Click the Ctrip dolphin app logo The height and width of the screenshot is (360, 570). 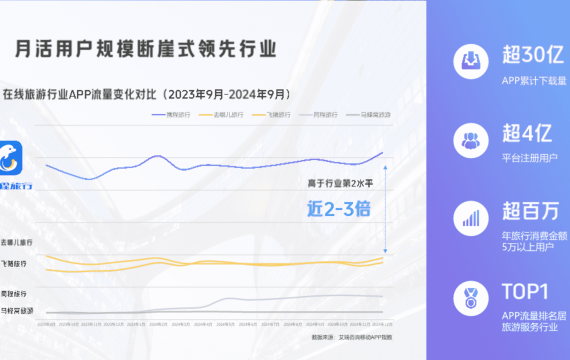pyautogui.click(x=10, y=158)
